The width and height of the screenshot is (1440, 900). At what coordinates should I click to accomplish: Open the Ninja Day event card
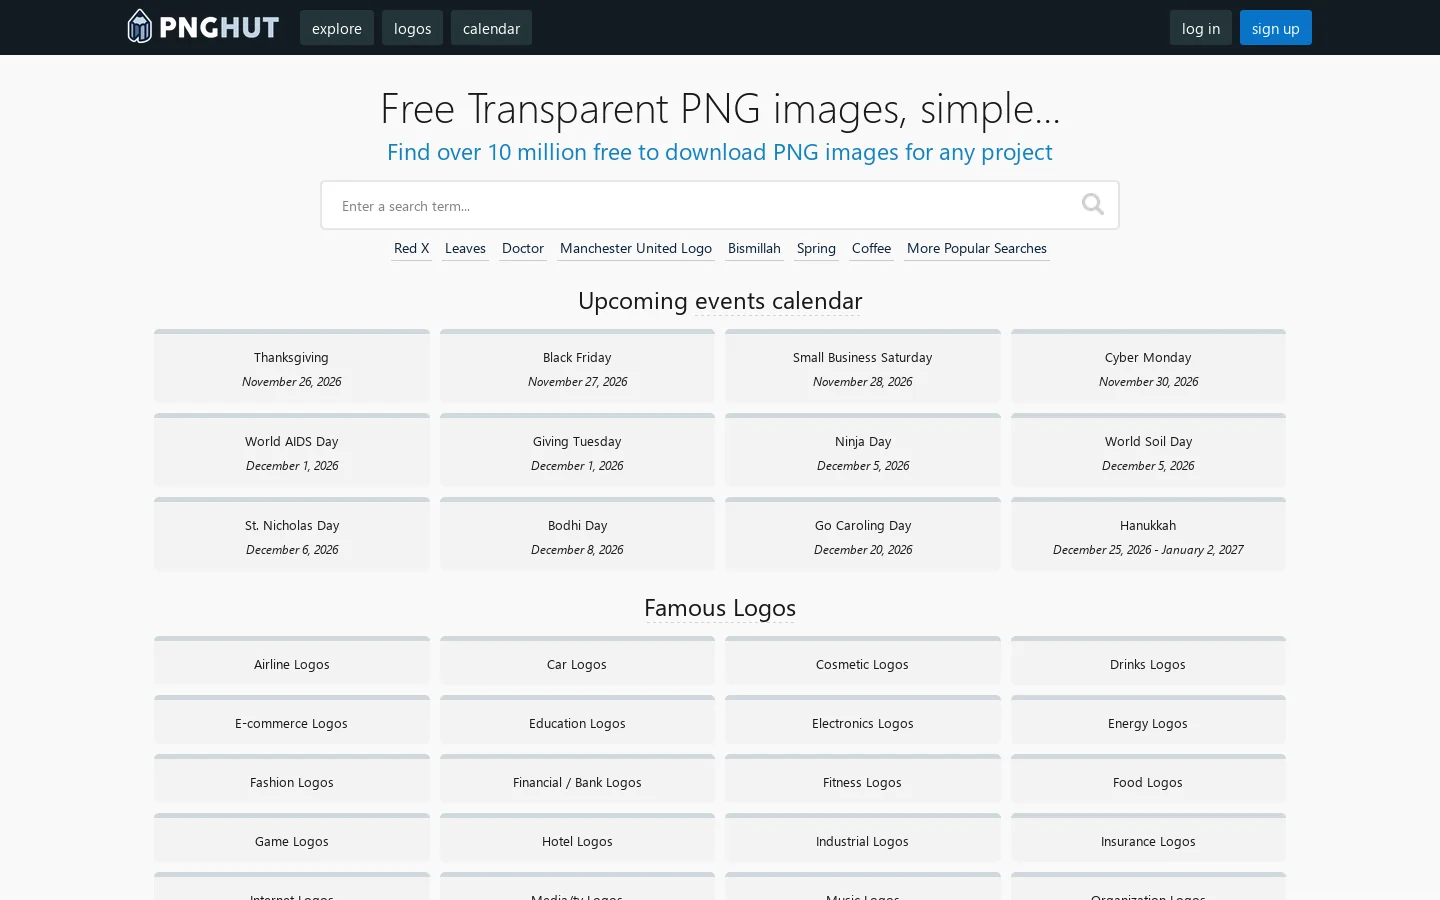[863, 450]
